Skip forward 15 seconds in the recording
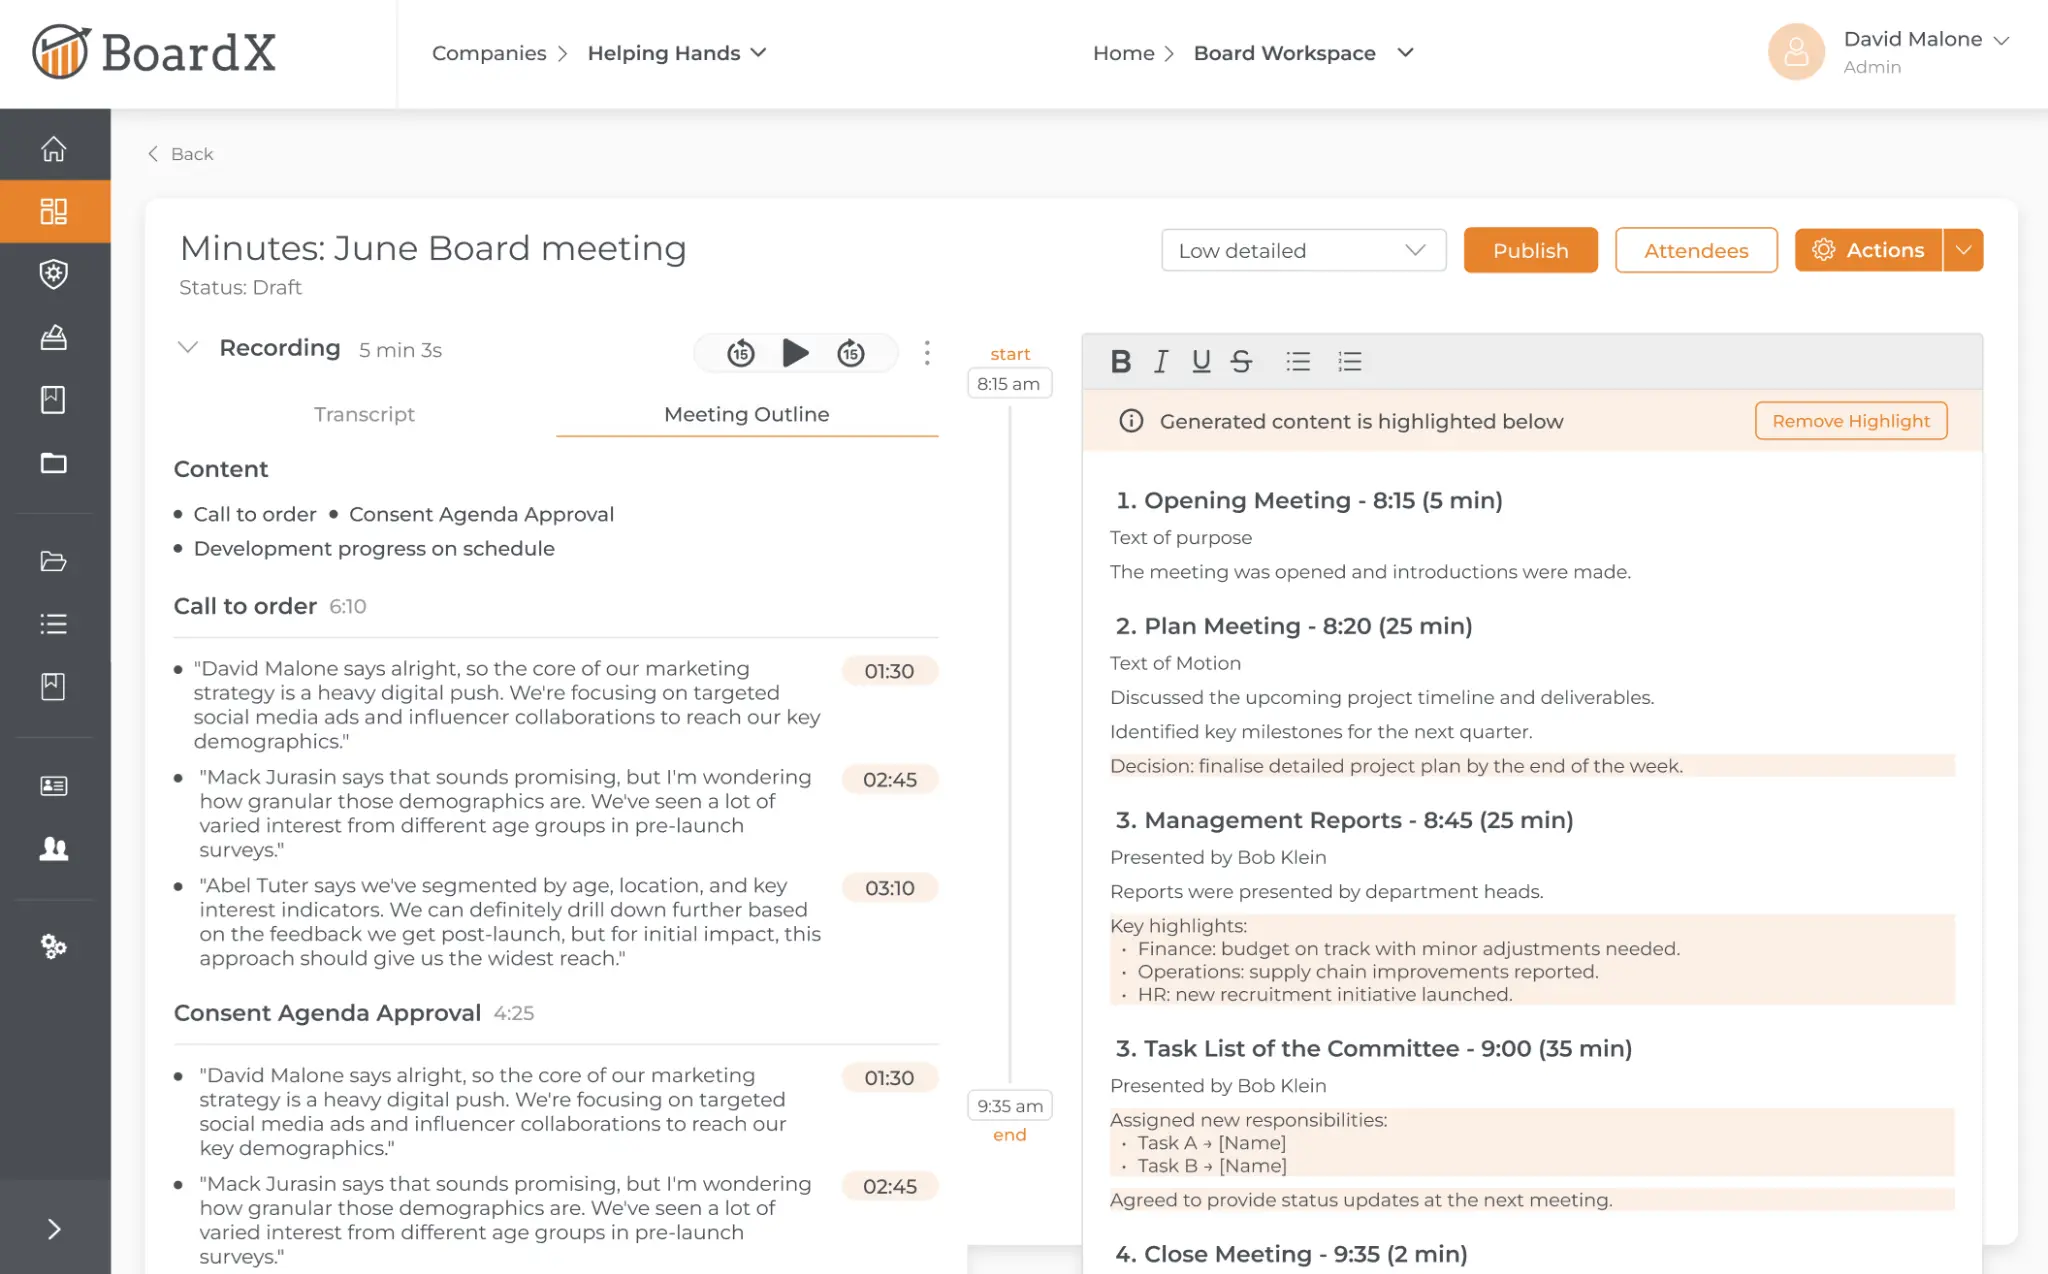The width and height of the screenshot is (2048, 1274). click(x=852, y=352)
